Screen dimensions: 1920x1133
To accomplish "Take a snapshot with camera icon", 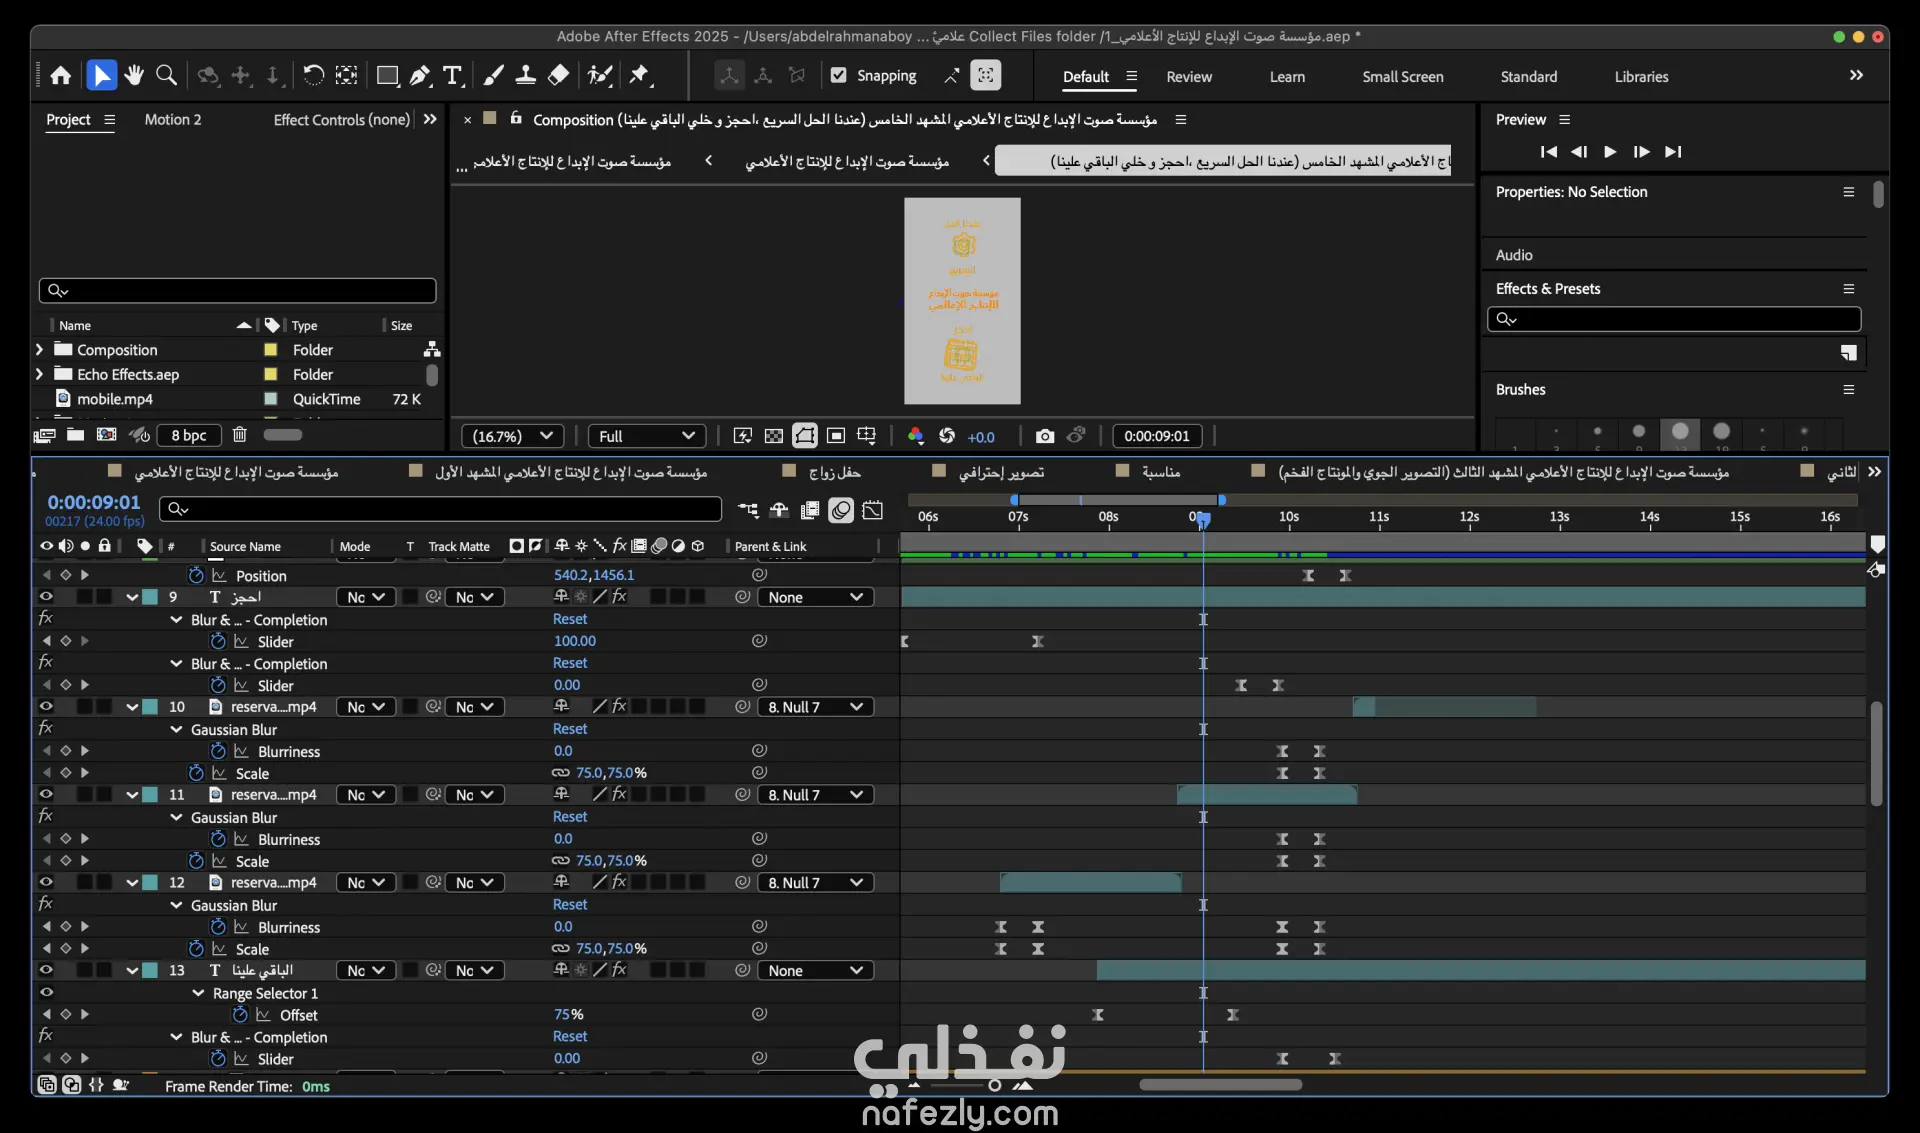I will point(1045,436).
